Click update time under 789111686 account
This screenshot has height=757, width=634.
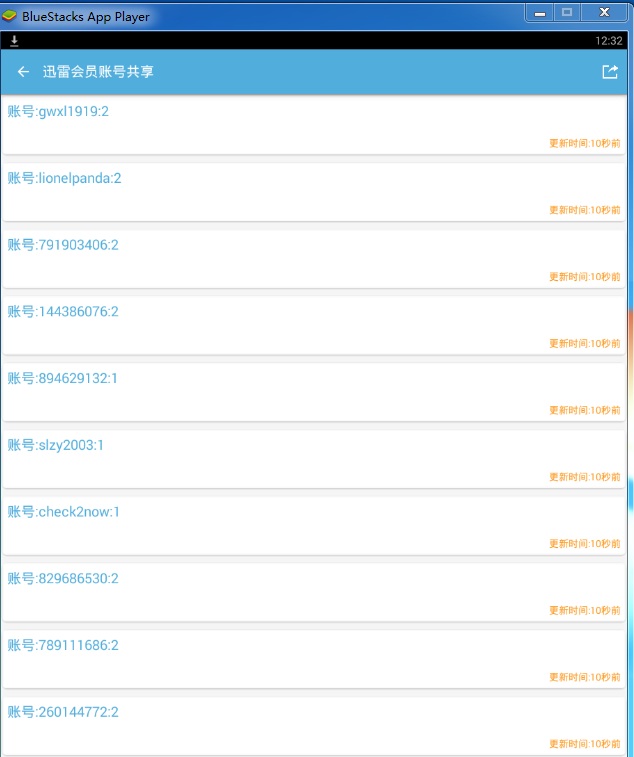(585, 677)
